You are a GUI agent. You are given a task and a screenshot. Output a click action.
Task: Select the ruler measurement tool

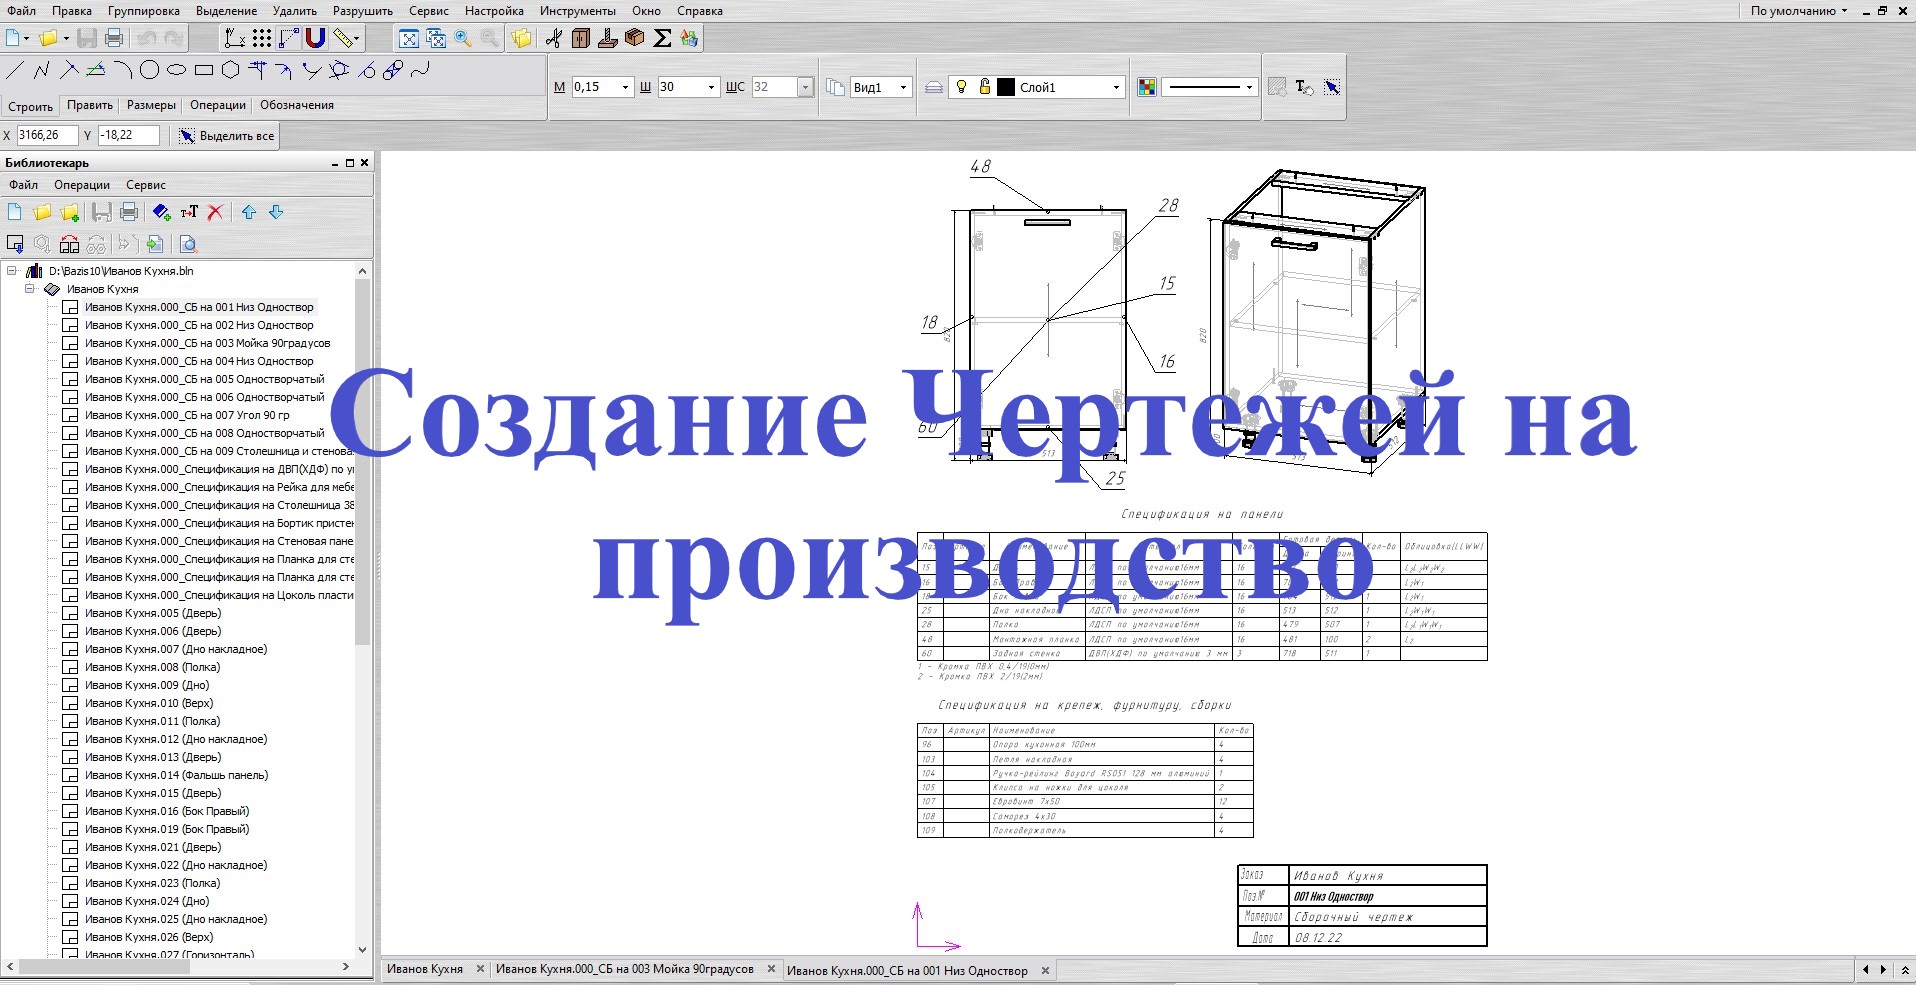(344, 38)
